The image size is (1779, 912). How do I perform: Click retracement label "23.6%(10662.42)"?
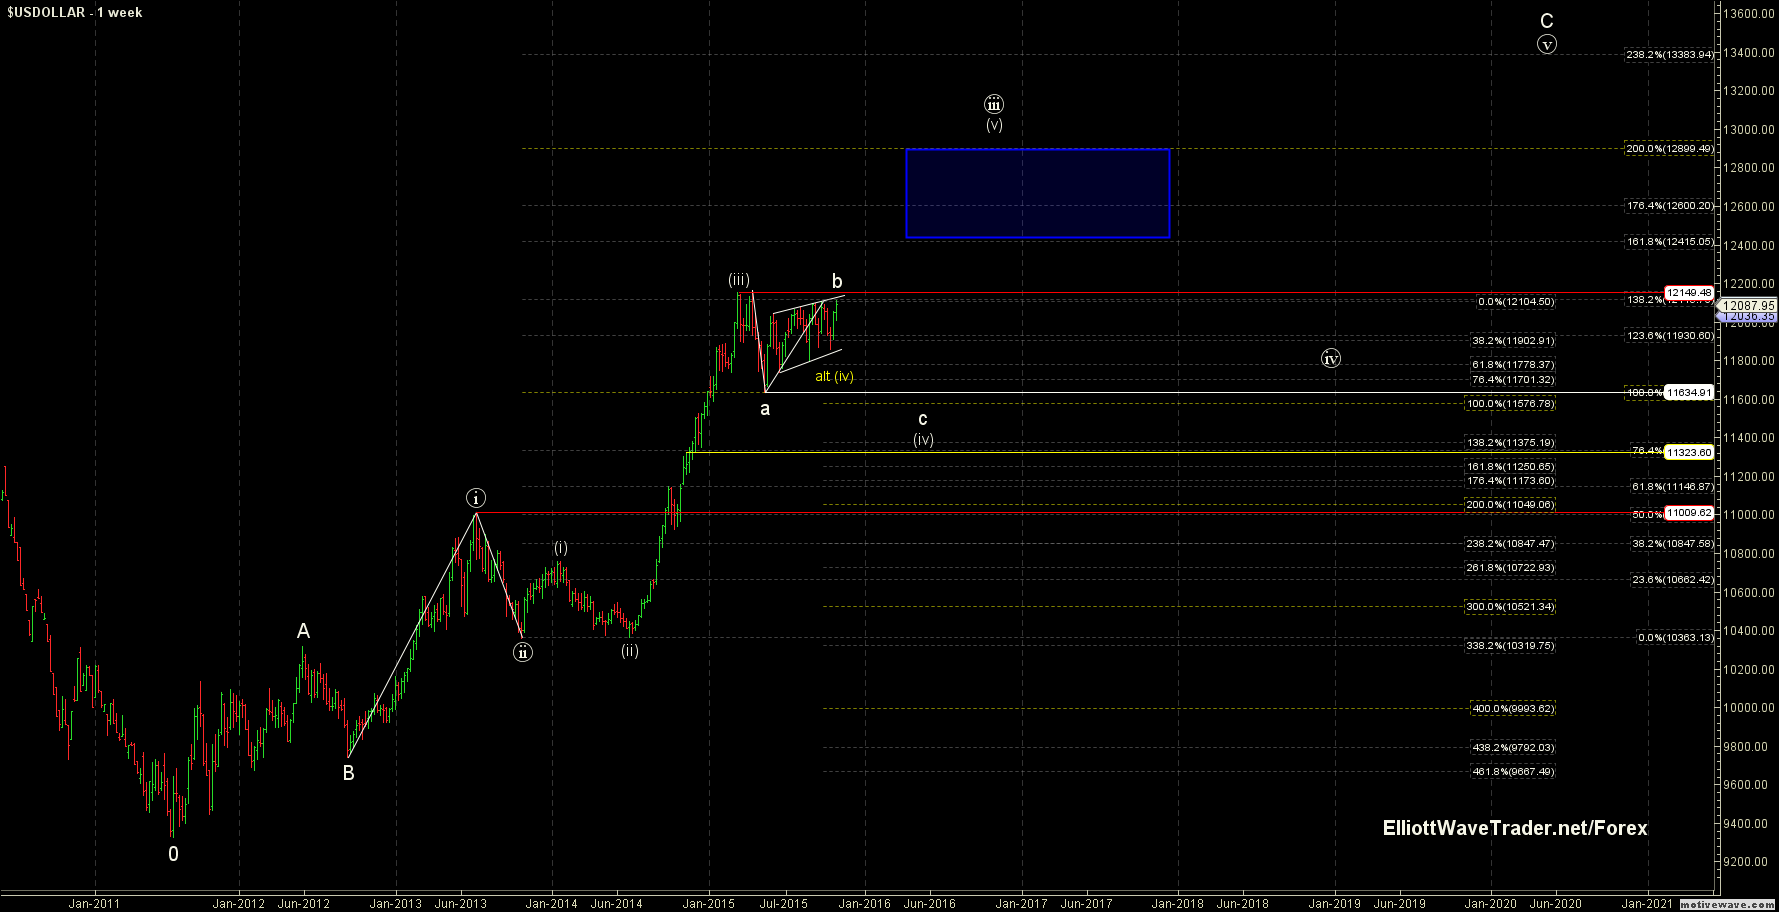pyautogui.click(x=1672, y=580)
